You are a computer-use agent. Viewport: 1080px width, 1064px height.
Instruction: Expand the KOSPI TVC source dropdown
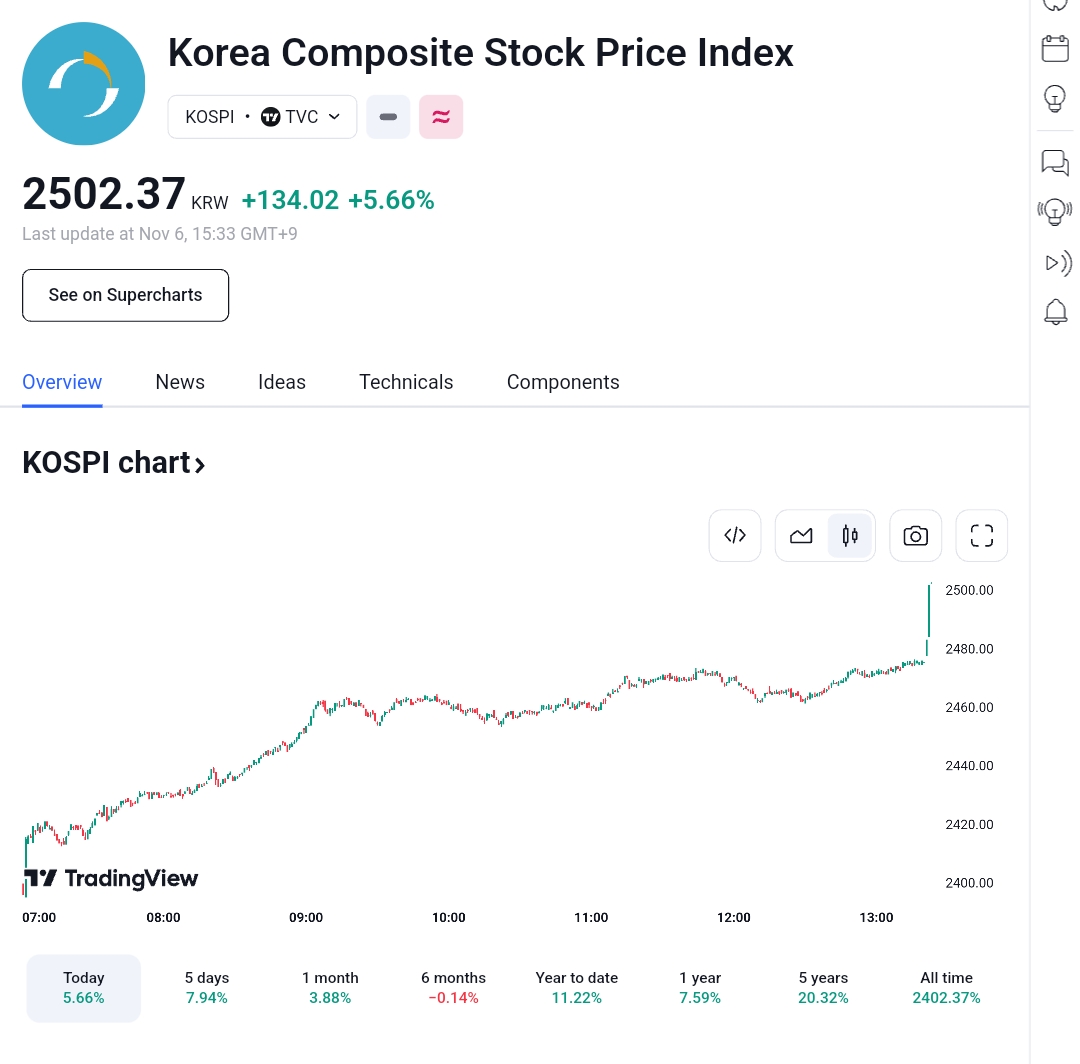[x=262, y=117]
